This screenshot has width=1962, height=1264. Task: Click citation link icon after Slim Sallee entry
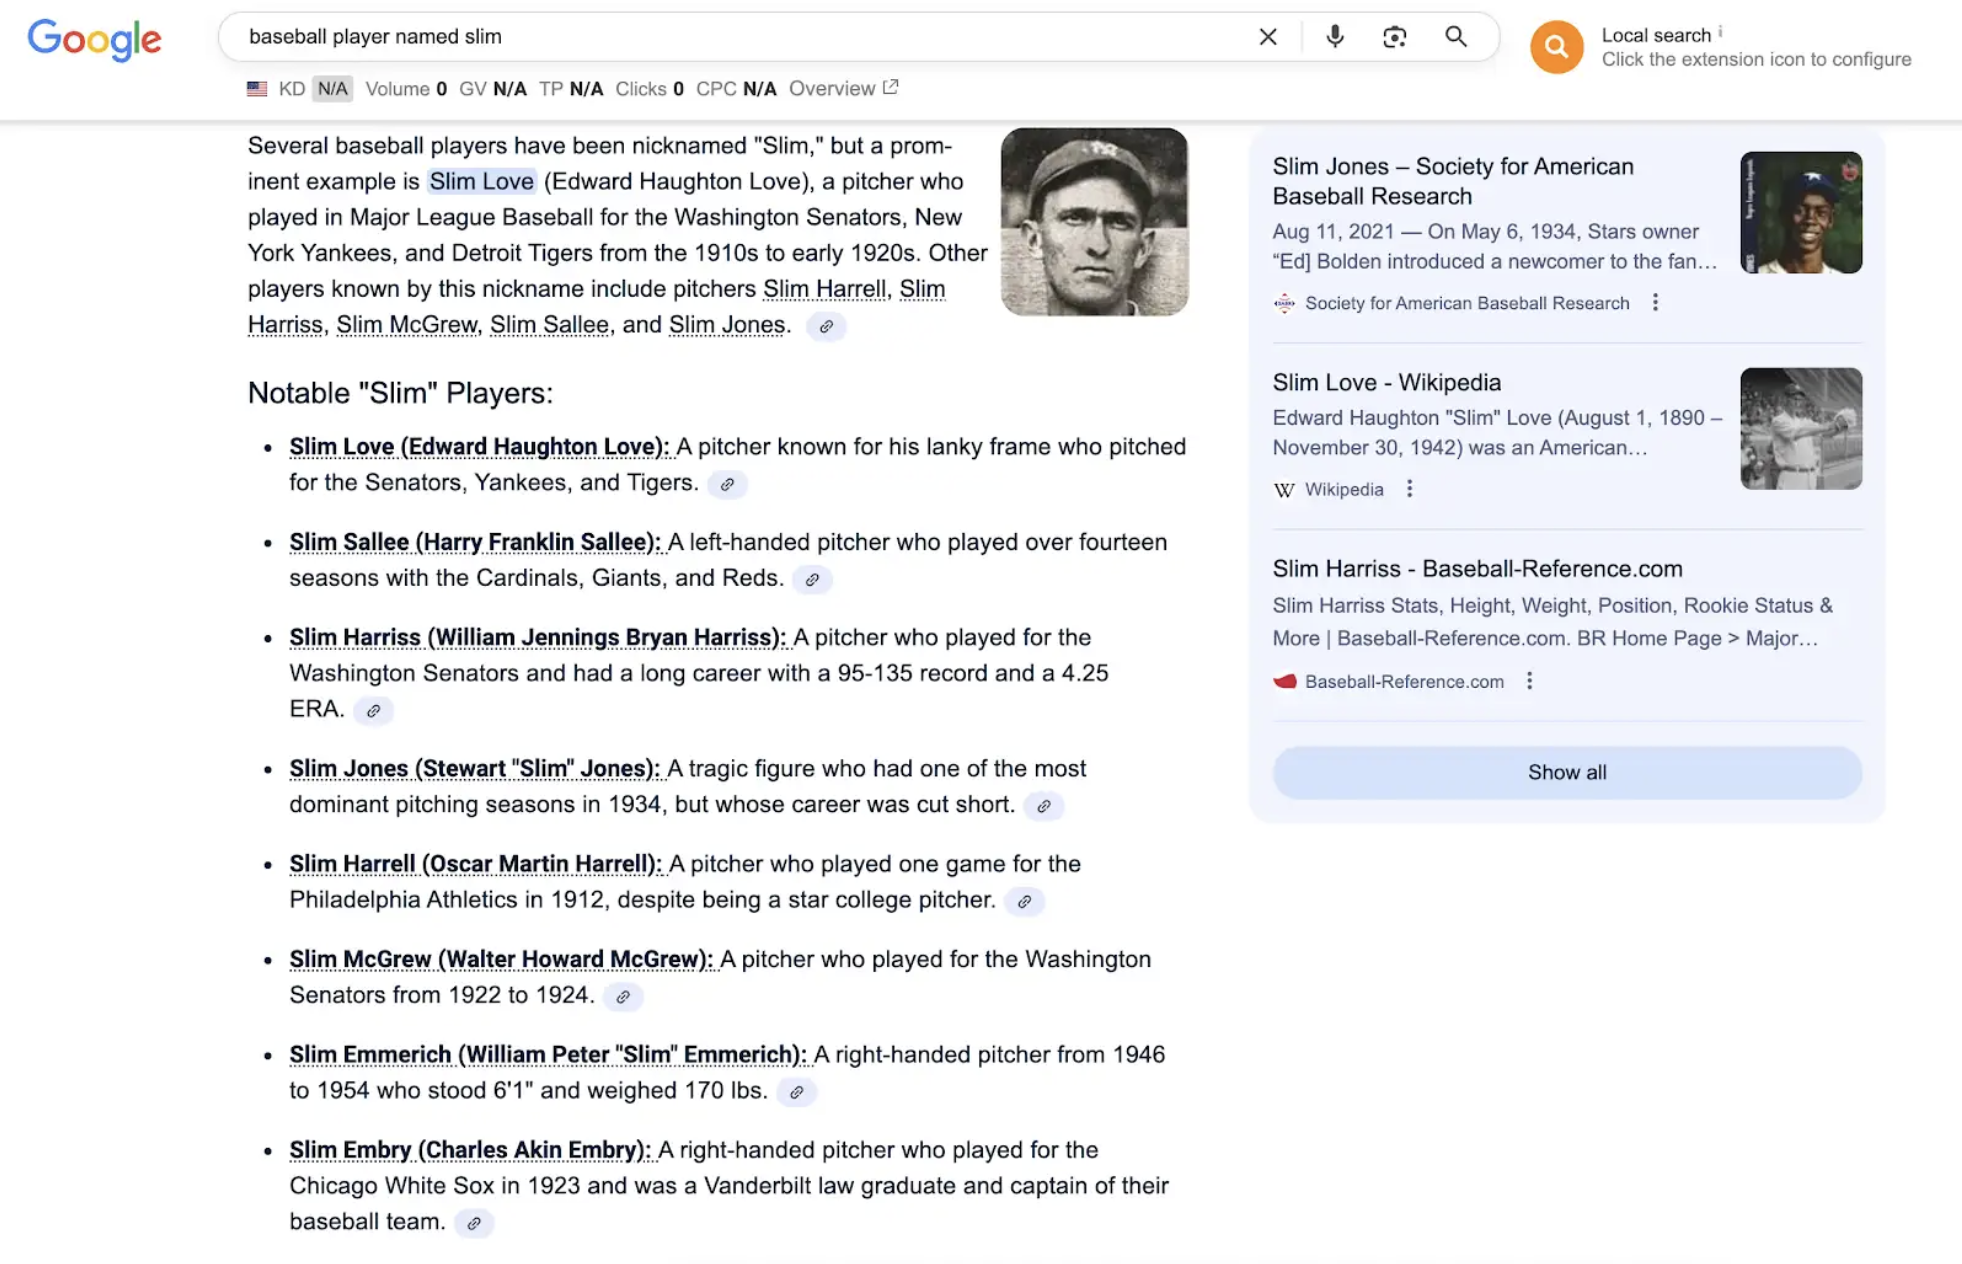point(812,579)
